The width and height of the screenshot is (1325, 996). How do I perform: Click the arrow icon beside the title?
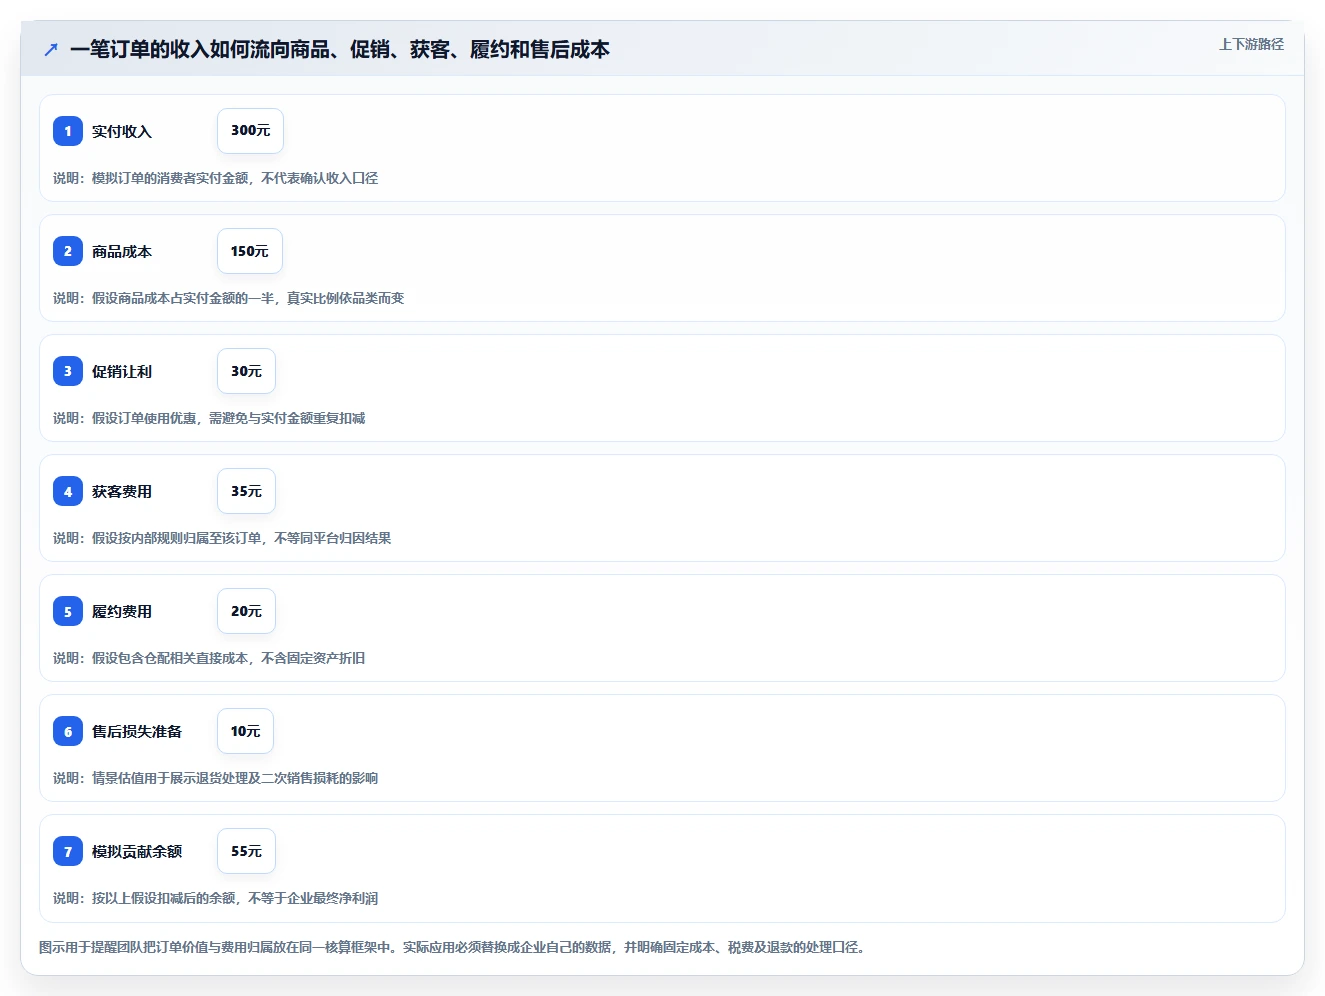coord(51,49)
